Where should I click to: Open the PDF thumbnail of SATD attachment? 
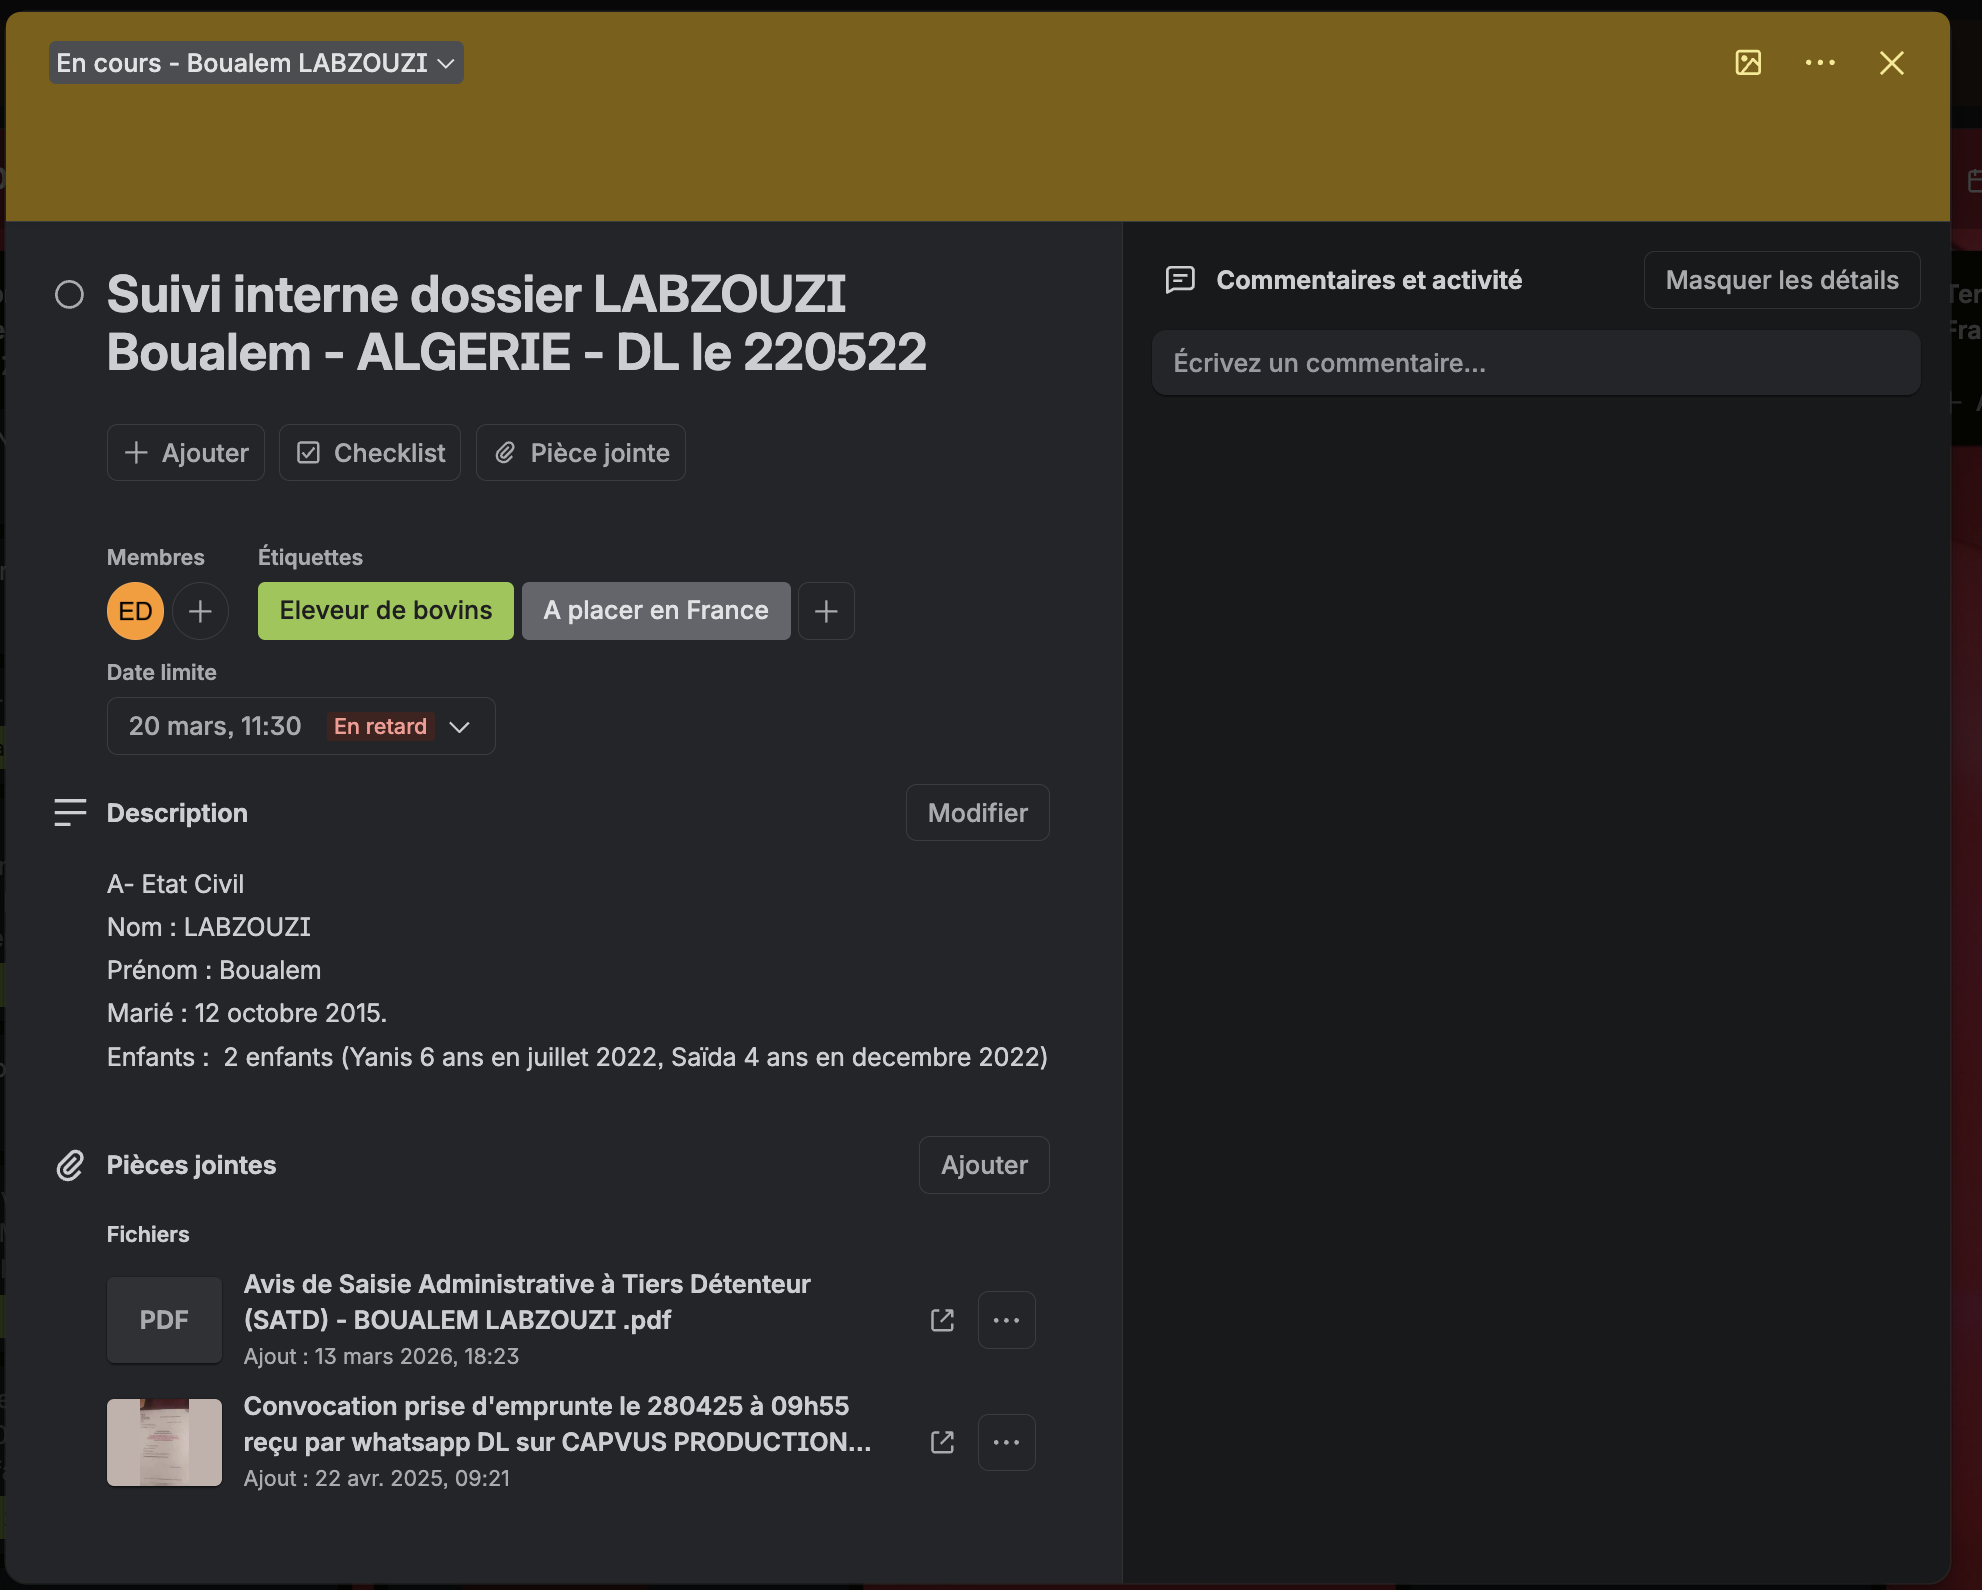coord(164,1320)
